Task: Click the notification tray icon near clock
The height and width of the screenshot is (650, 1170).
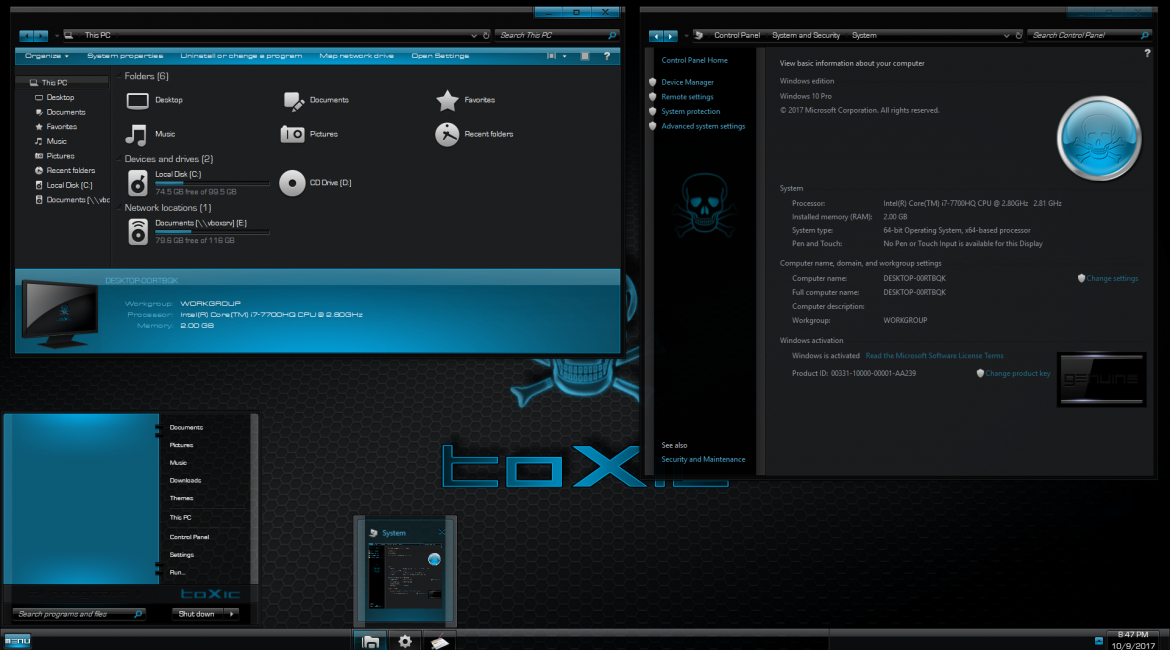Action: [x=1098, y=640]
